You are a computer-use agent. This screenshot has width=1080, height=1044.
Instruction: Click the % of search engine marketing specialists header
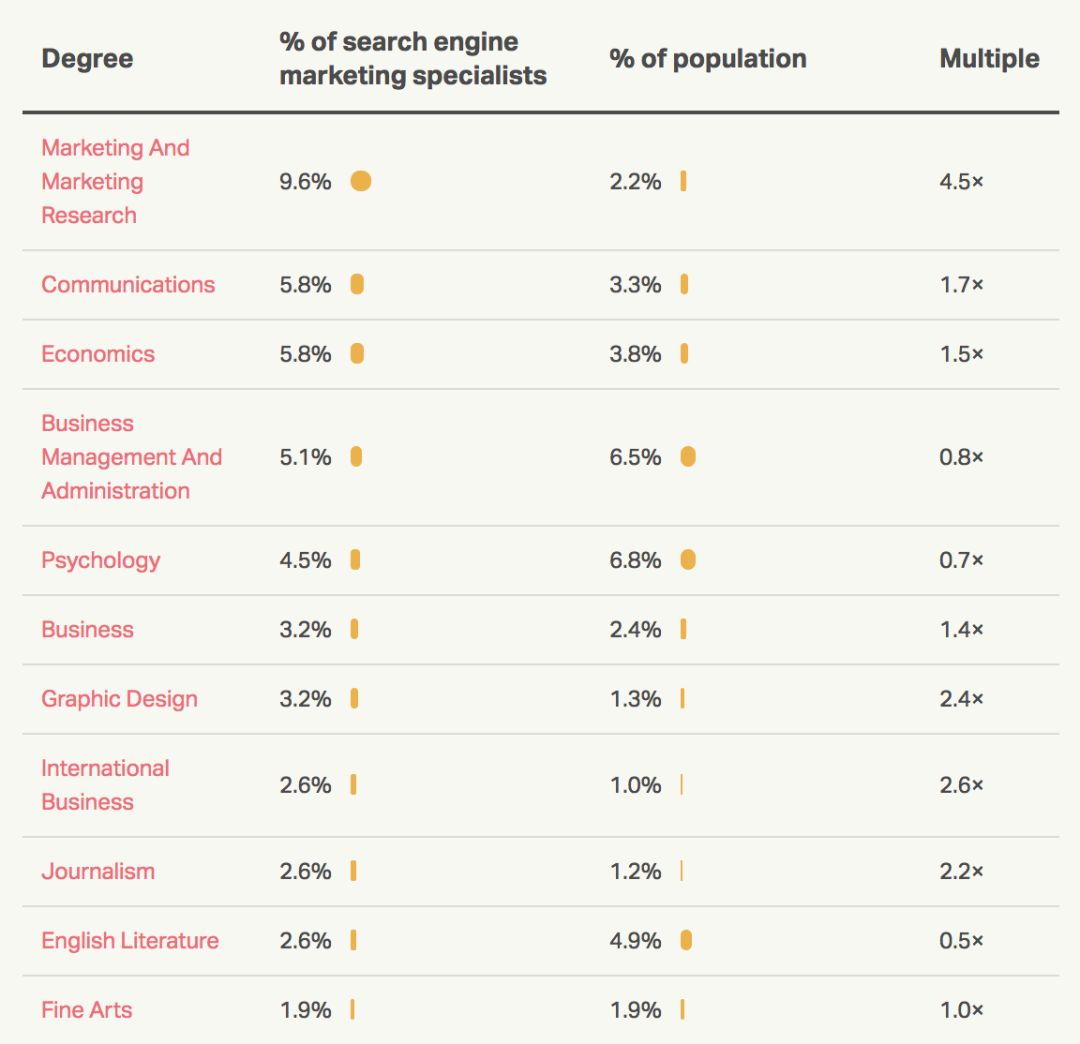pos(413,59)
